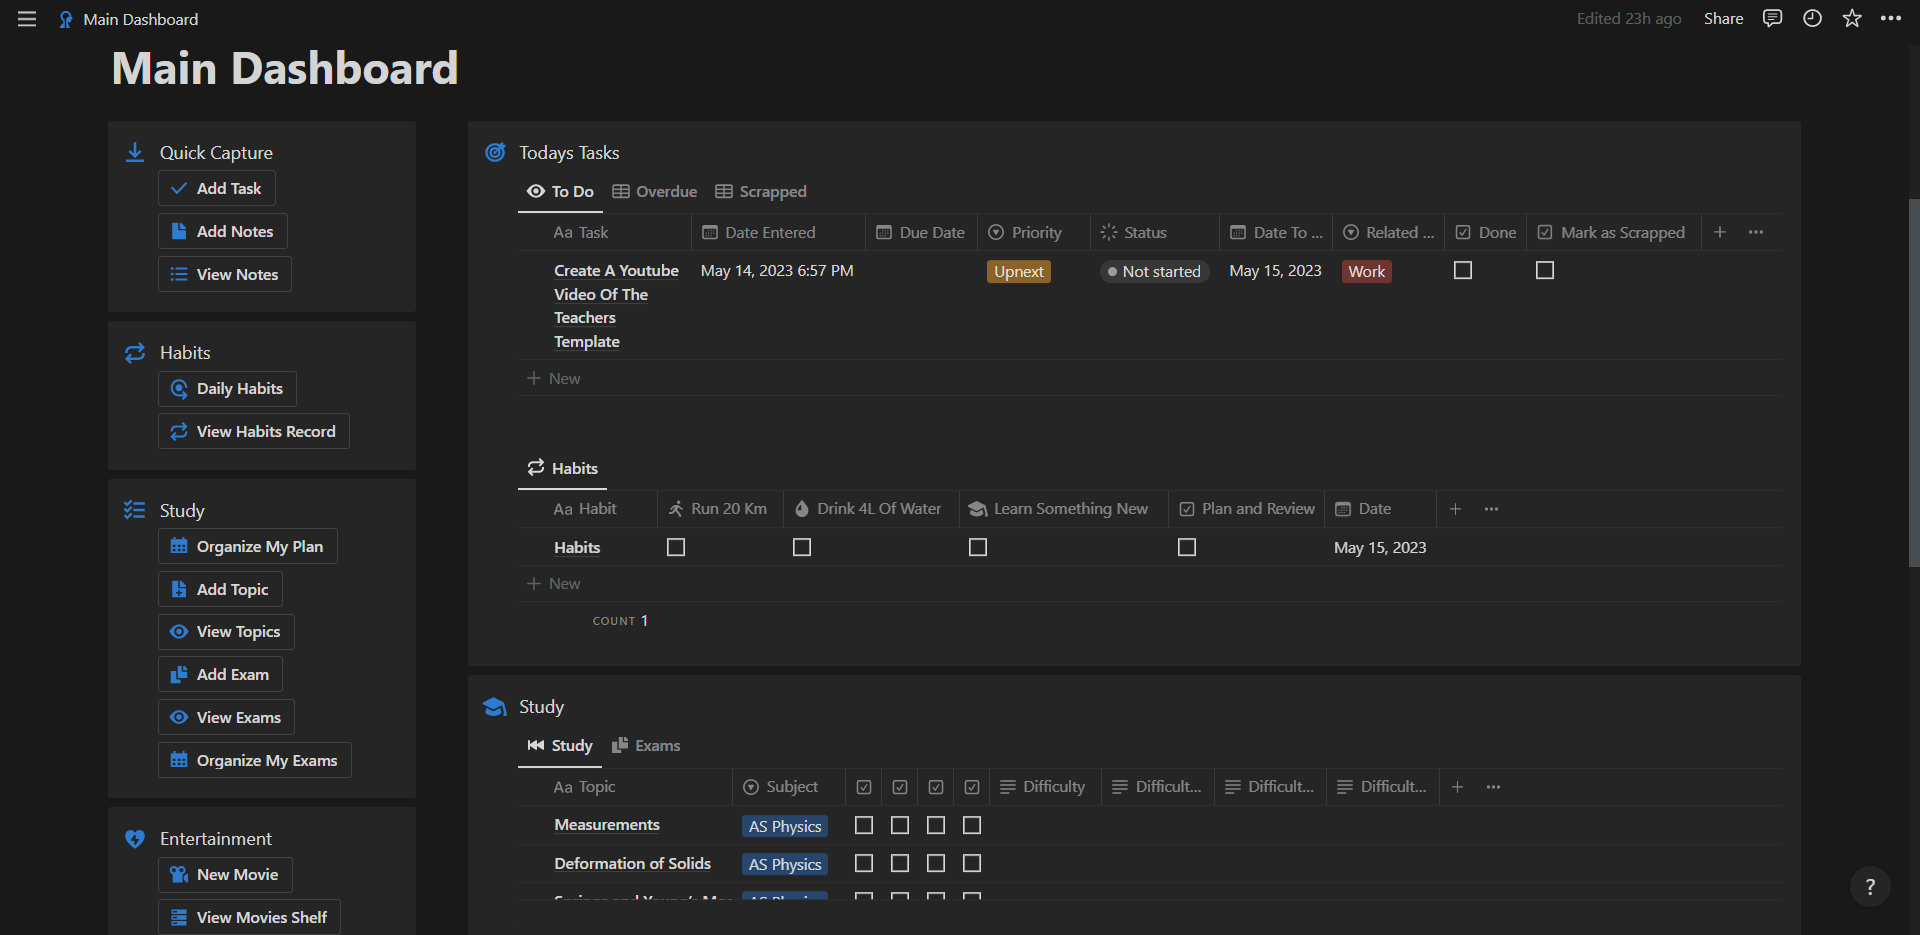Tick Mark as Scrapped for Youtube task

[1545, 270]
